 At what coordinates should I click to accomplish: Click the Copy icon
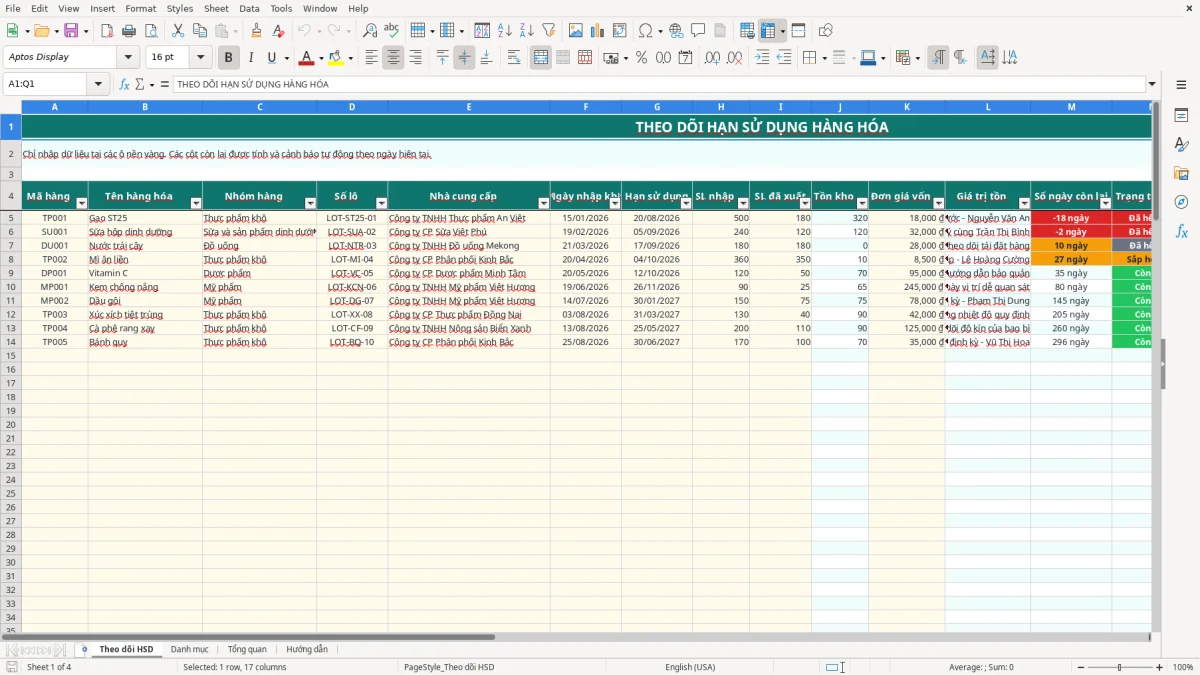tap(199, 31)
